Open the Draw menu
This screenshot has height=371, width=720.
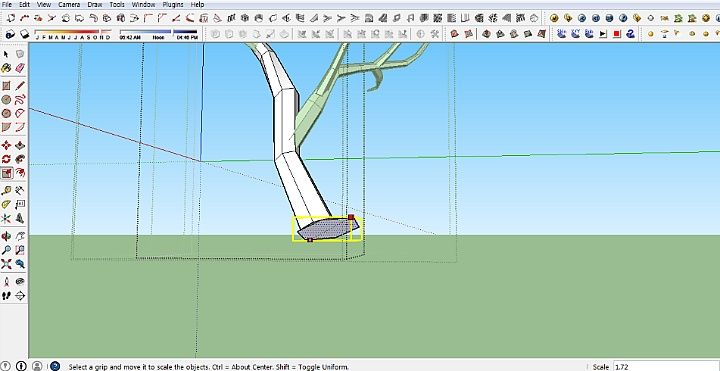95,5
